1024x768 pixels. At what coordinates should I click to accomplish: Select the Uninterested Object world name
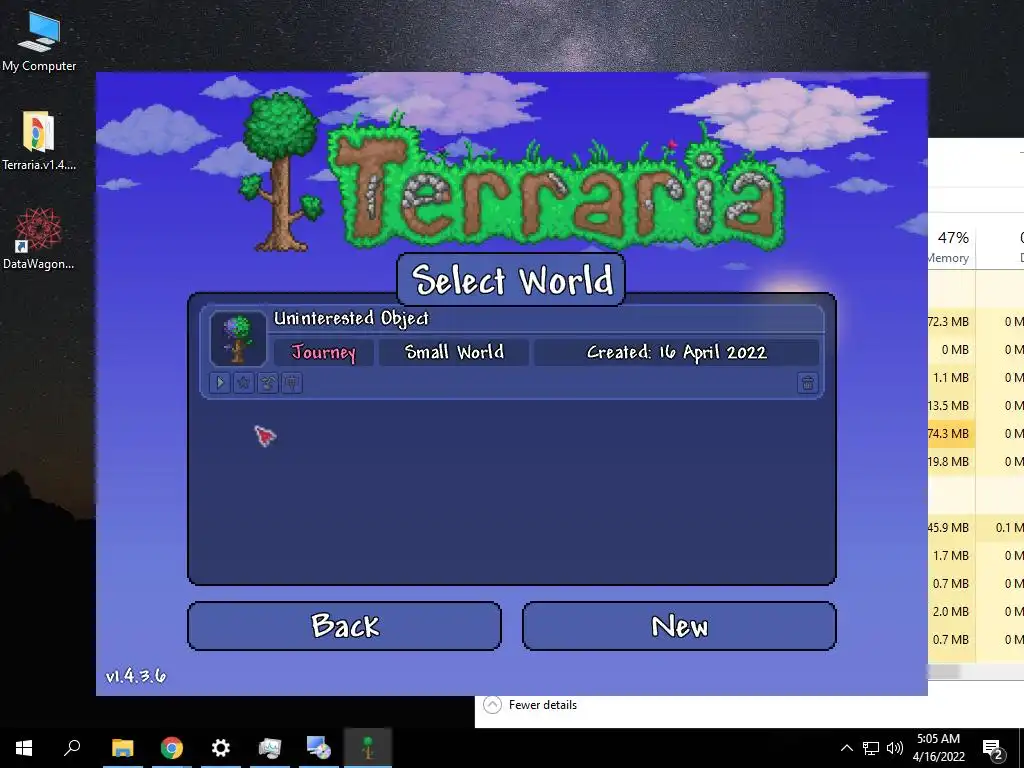351,319
